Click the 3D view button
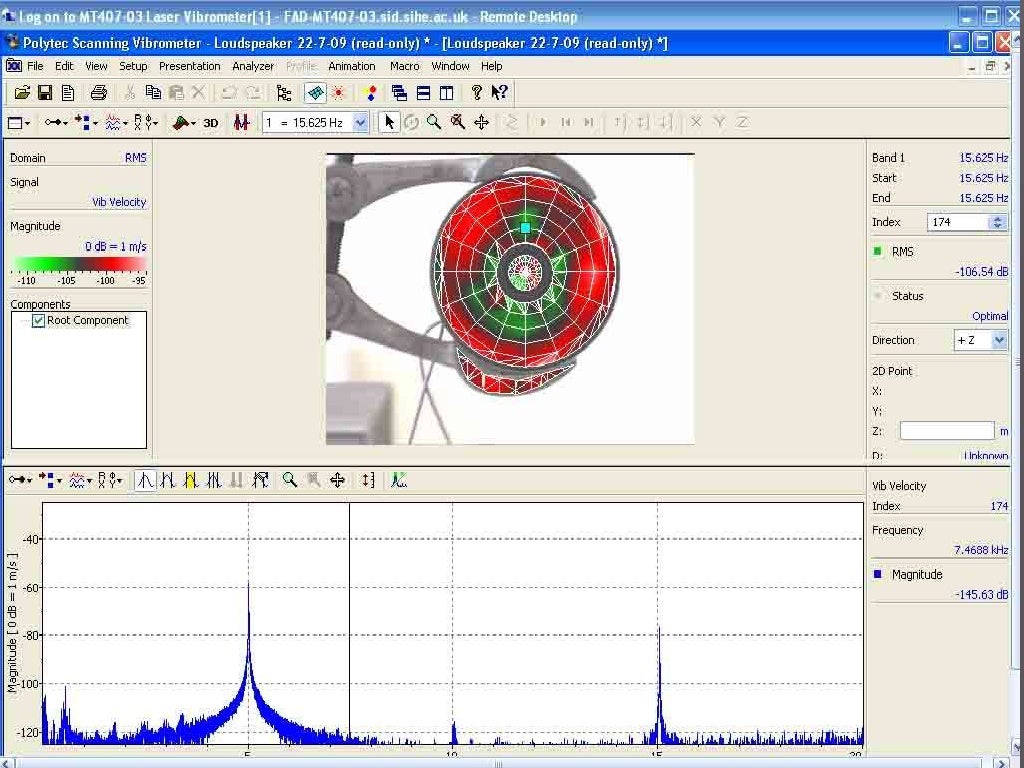 click(x=211, y=123)
